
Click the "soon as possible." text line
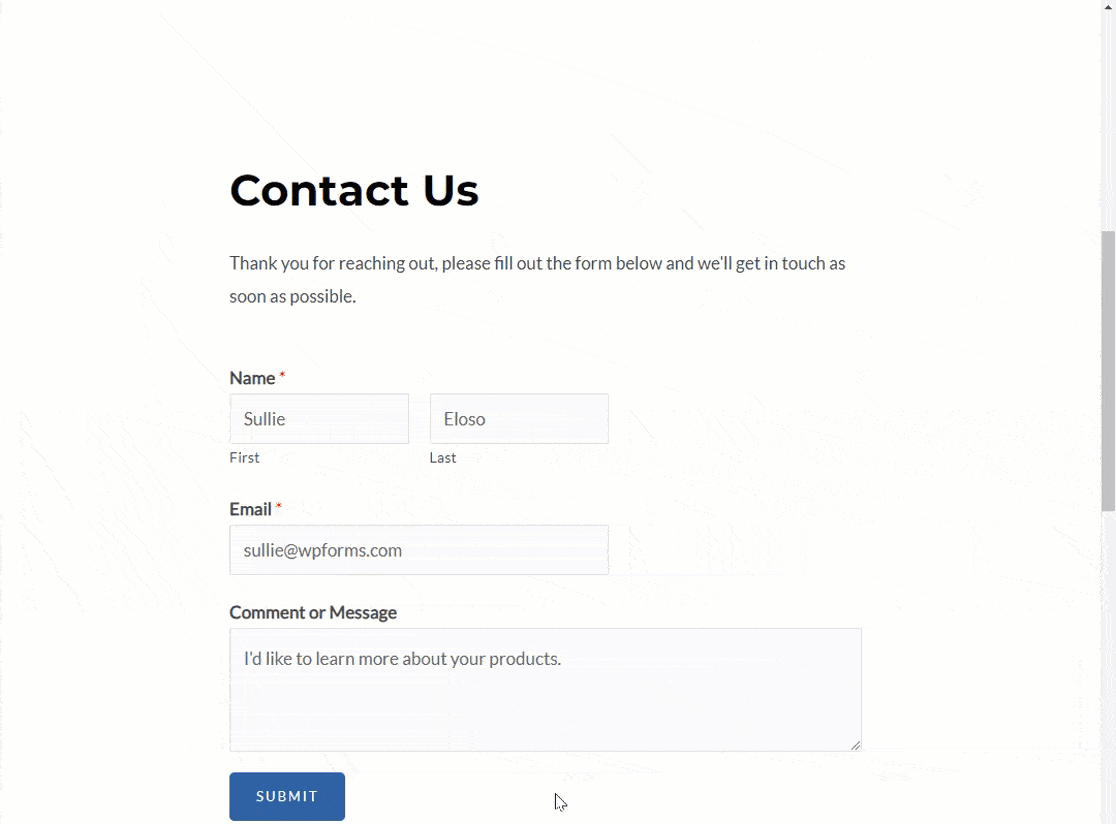292,297
